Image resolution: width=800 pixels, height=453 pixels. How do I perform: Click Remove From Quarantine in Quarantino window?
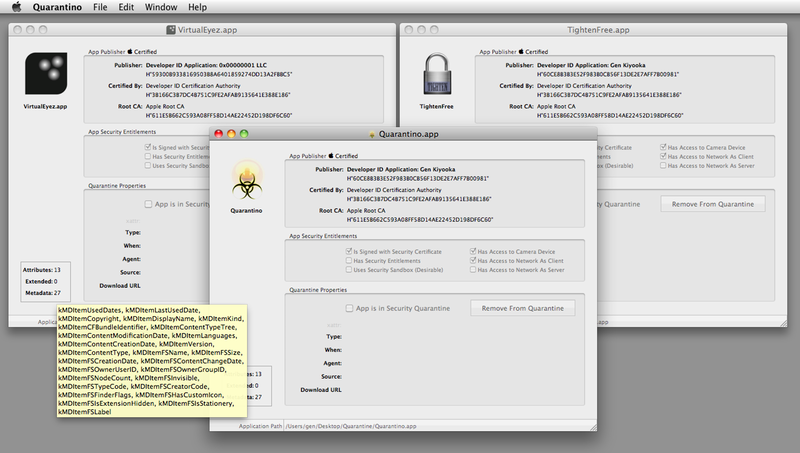point(522,308)
